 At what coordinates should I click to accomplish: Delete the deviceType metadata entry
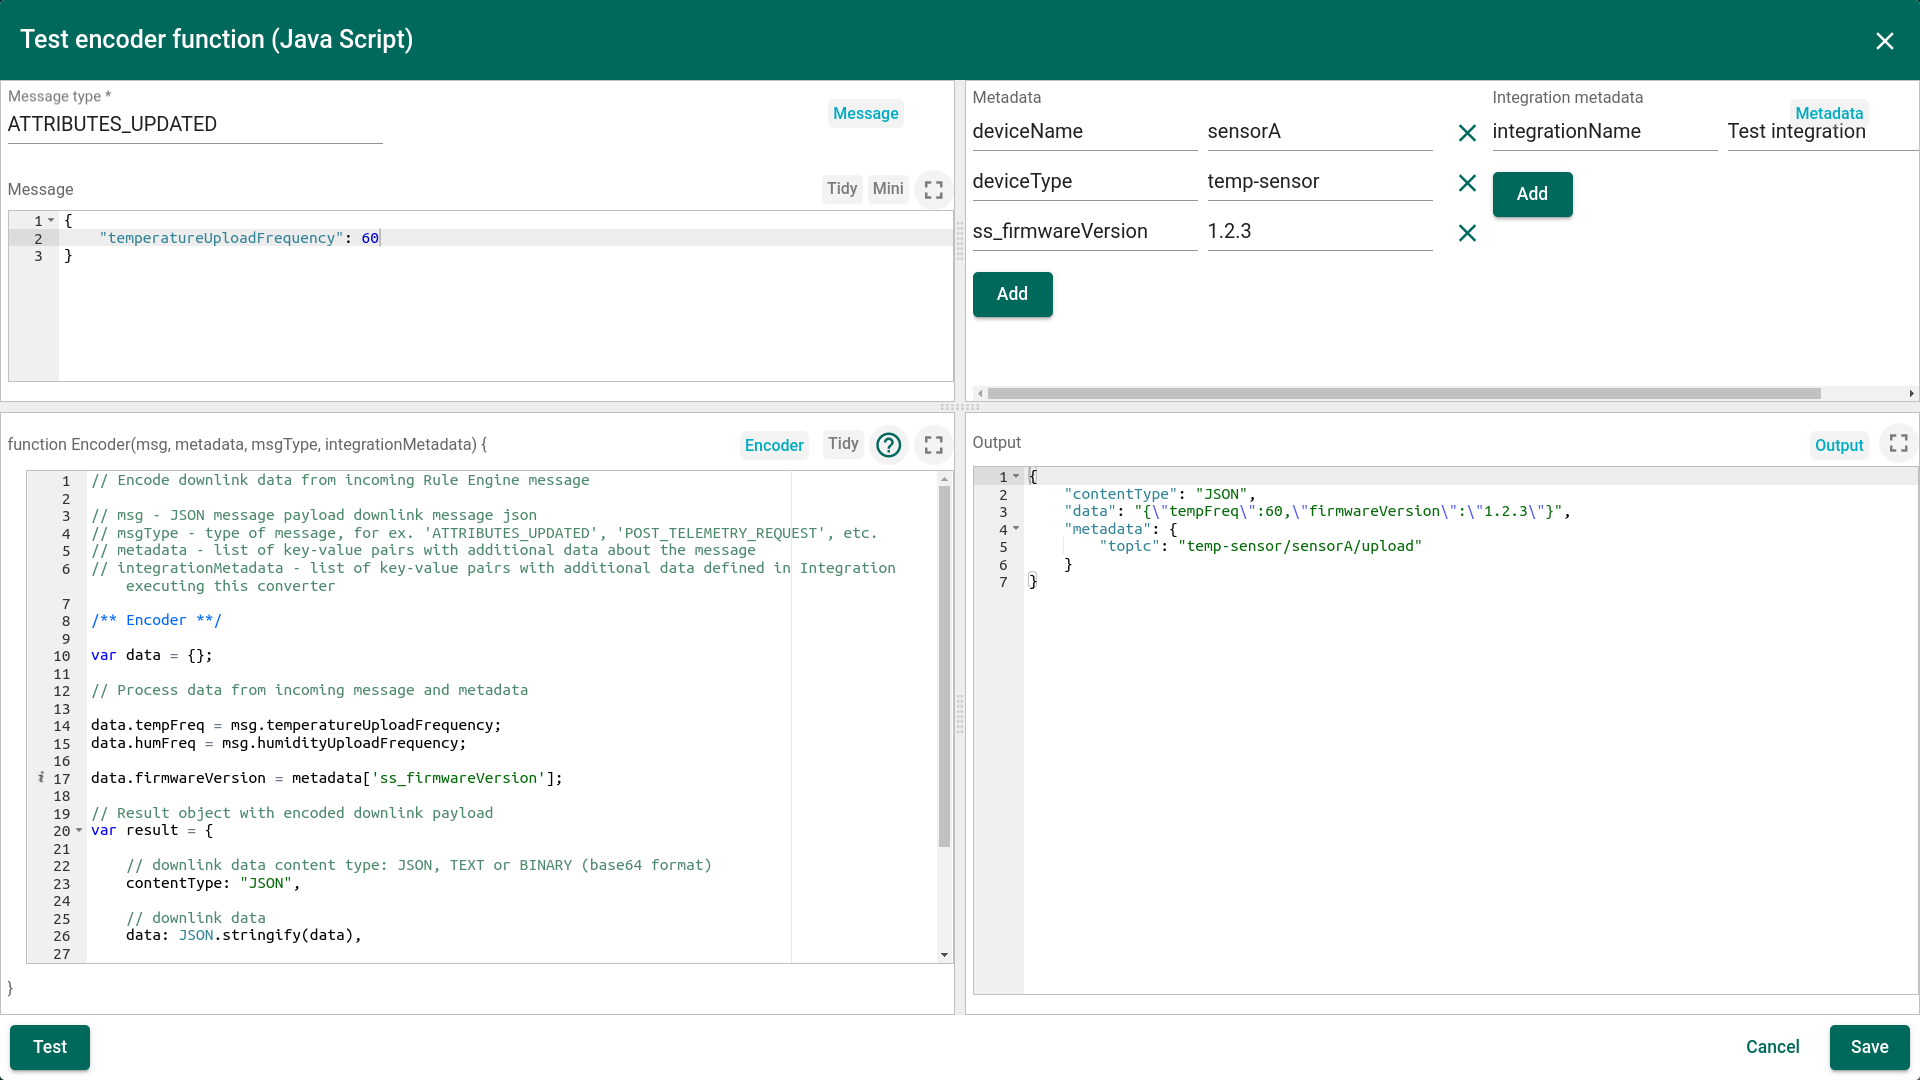click(1467, 183)
